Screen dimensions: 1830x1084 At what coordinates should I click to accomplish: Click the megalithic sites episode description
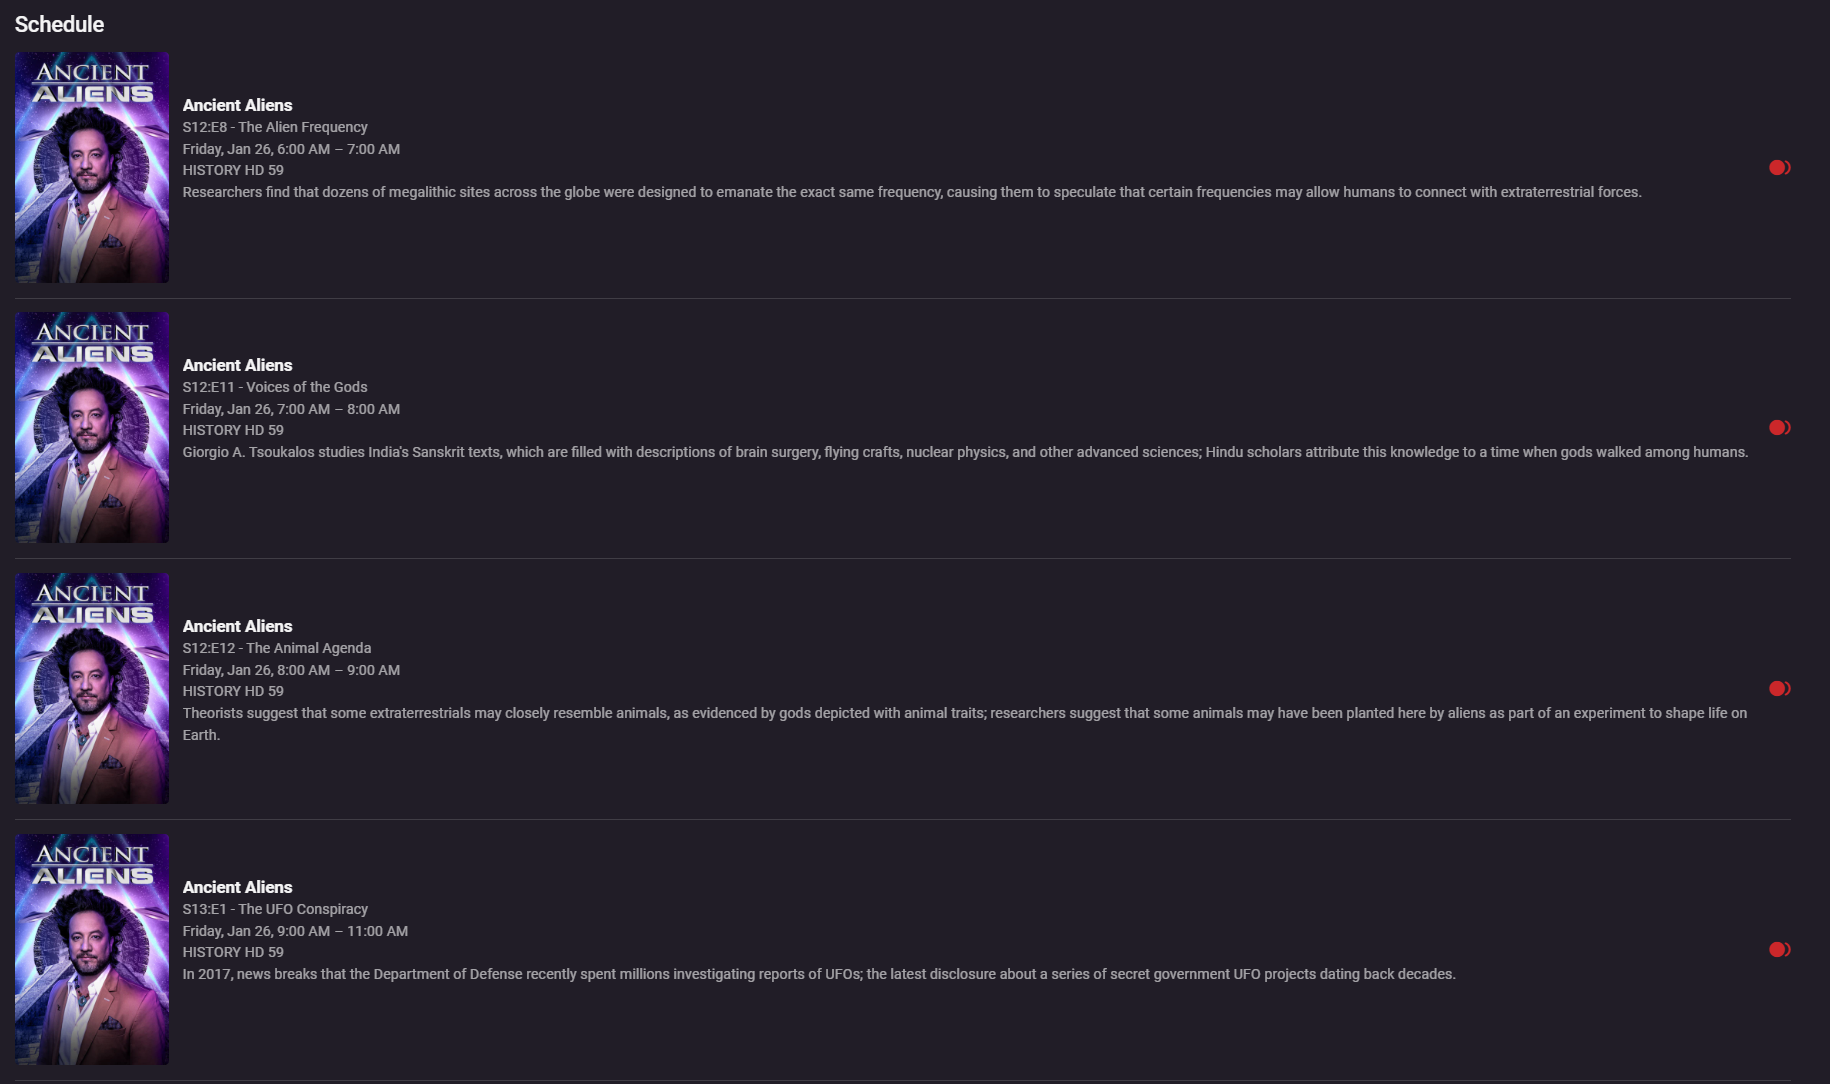tap(911, 192)
